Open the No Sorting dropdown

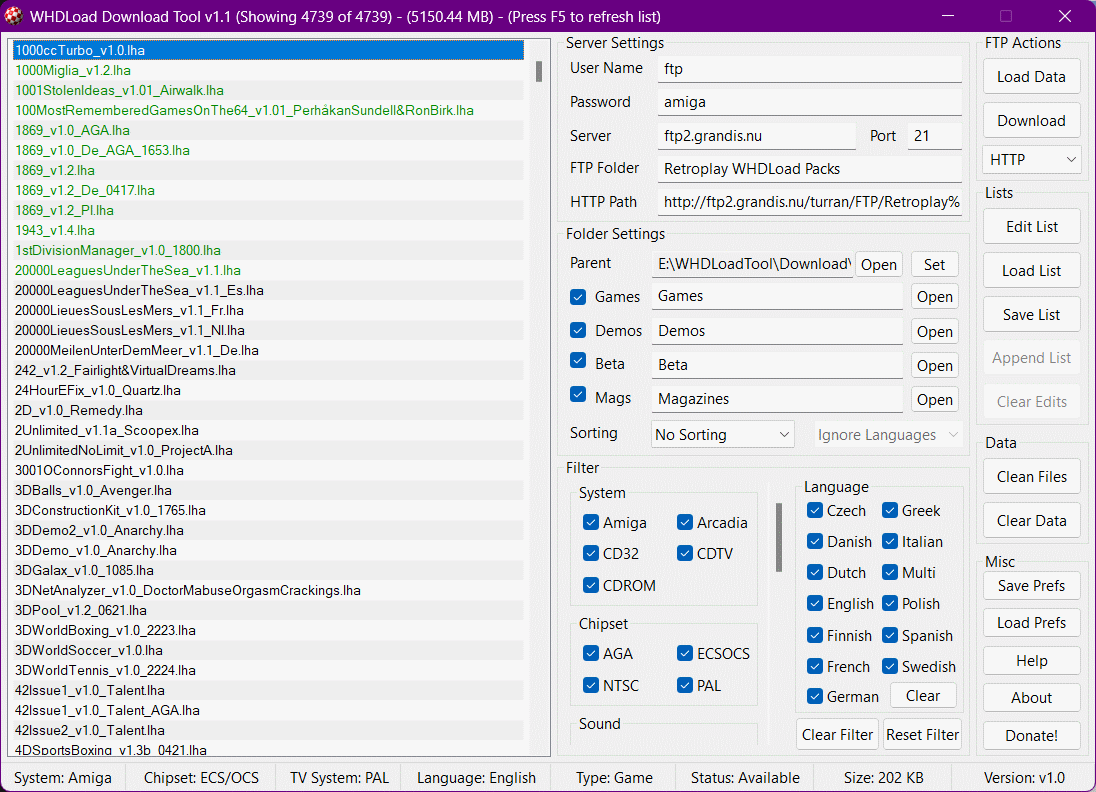coord(722,434)
